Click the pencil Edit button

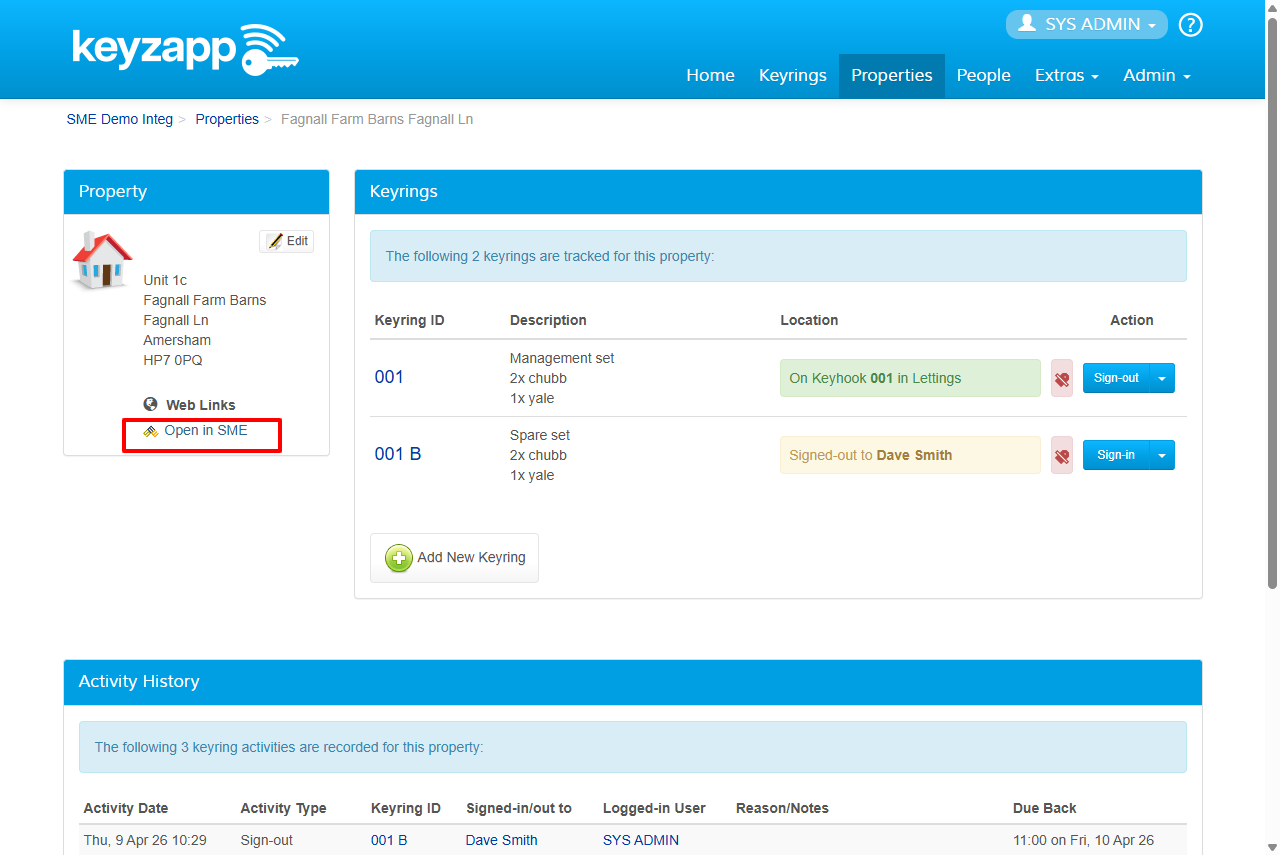287,241
